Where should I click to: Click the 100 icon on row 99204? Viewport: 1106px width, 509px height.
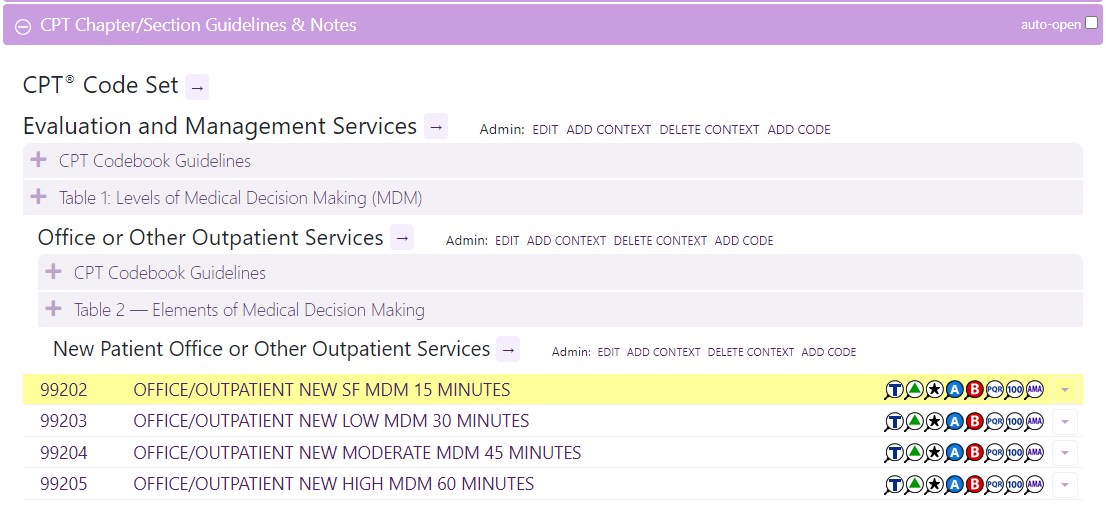(1014, 452)
